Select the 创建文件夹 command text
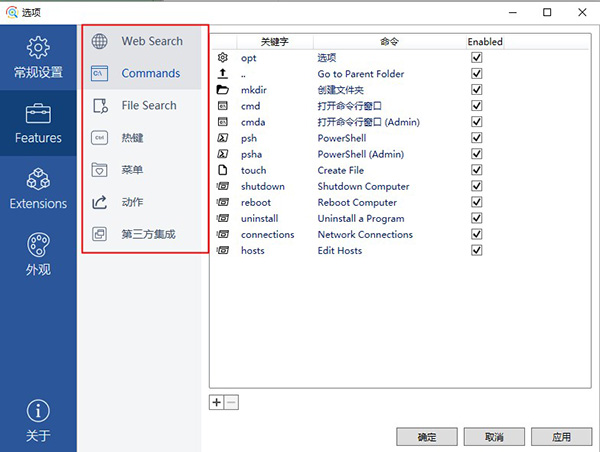 pos(341,90)
